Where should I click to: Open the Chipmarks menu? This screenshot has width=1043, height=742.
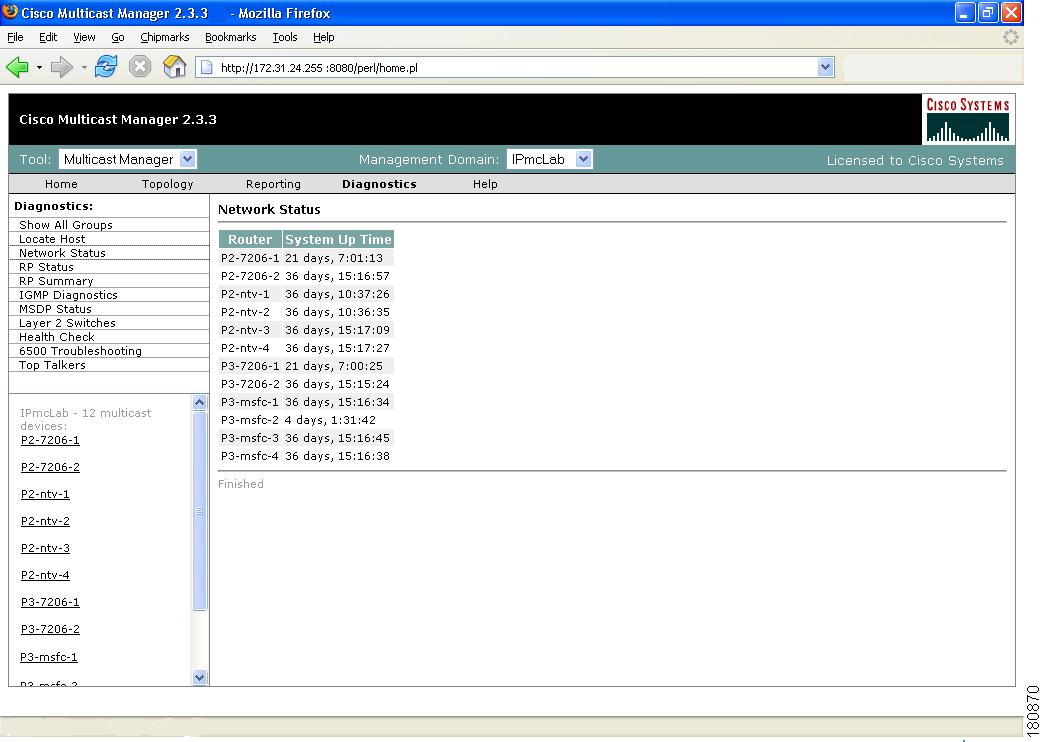(164, 37)
